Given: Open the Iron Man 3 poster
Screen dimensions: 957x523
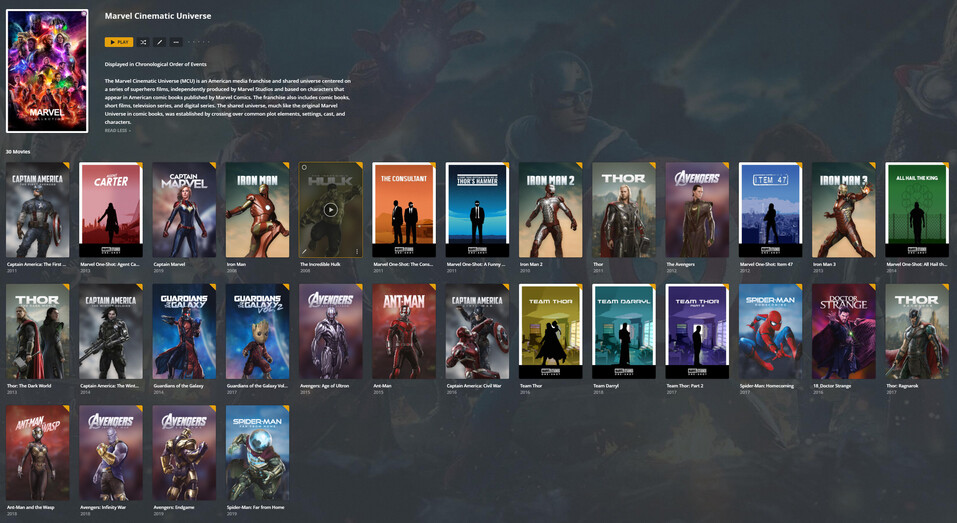Looking at the screenshot, I should pos(843,210).
